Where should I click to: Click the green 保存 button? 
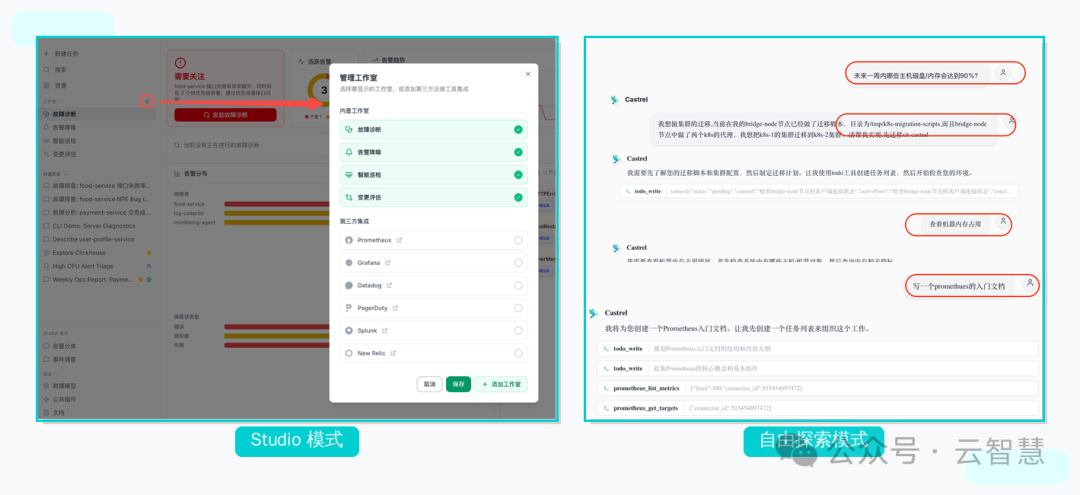click(459, 384)
